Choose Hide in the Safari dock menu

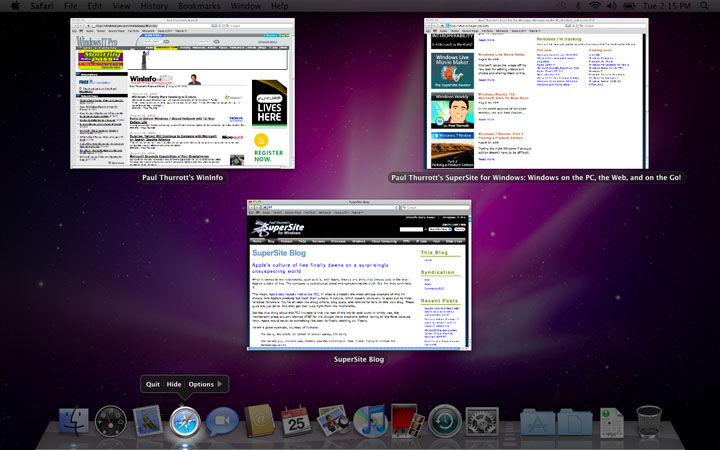(x=174, y=384)
